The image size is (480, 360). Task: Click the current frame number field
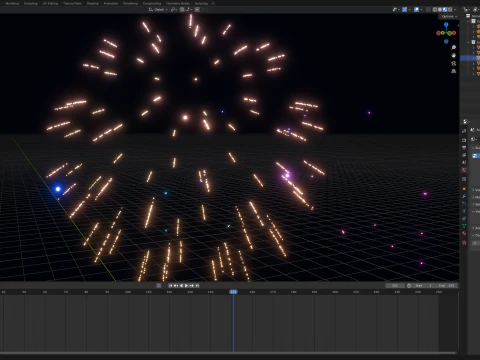pyautogui.click(x=395, y=285)
